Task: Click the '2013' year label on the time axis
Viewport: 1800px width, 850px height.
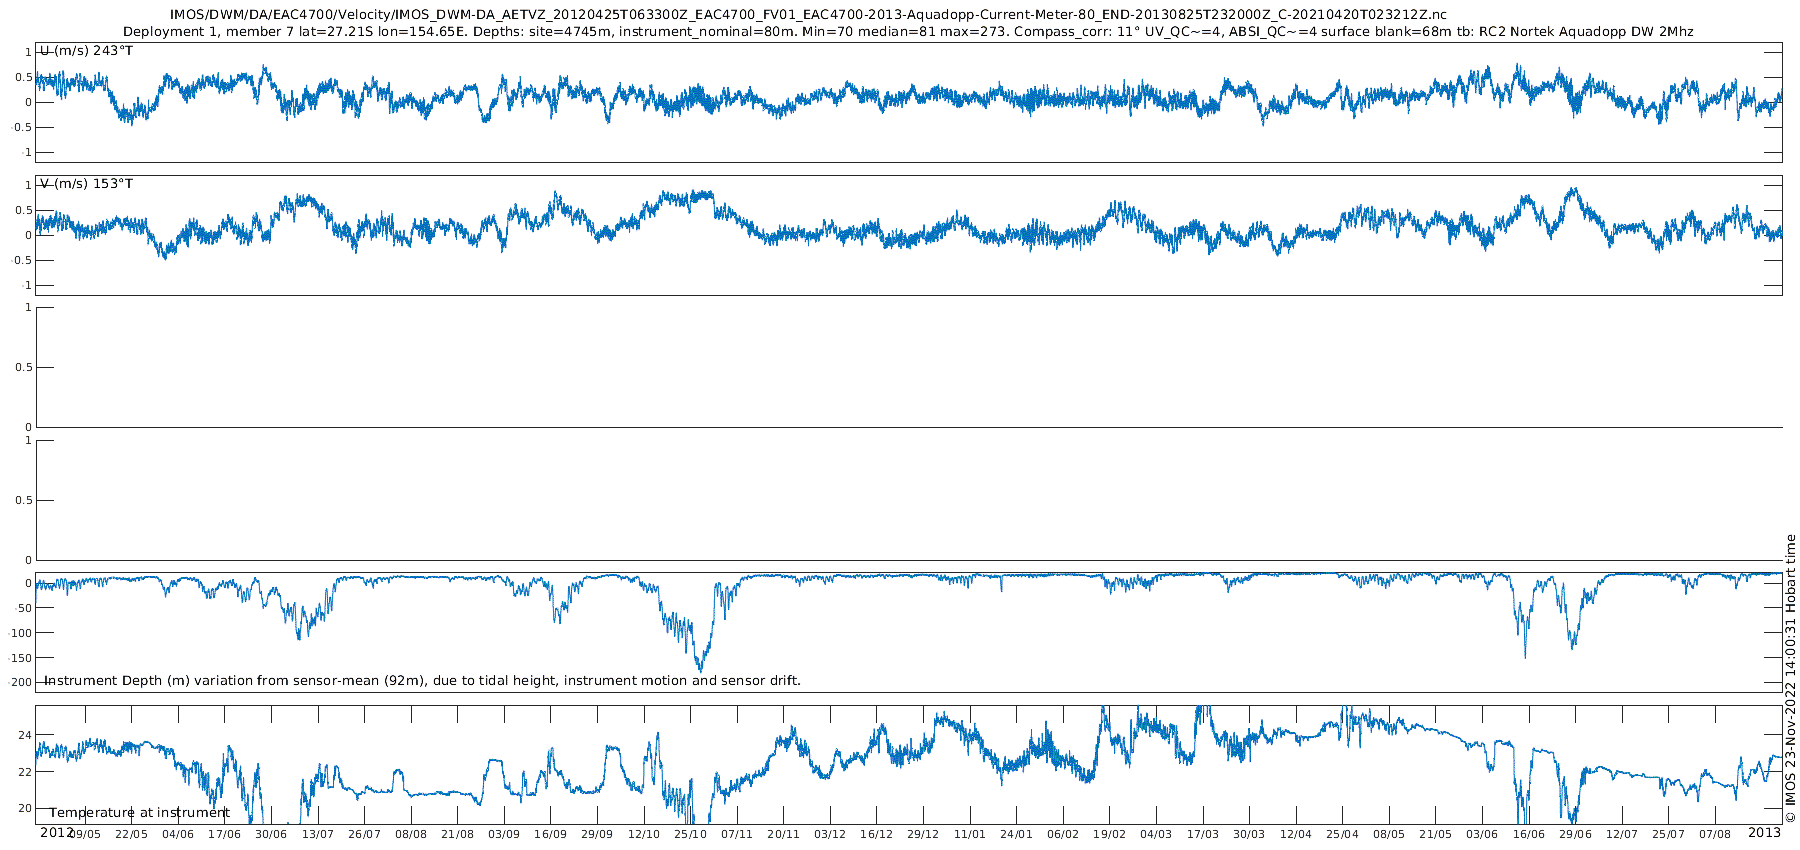Action: tap(1764, 832)
